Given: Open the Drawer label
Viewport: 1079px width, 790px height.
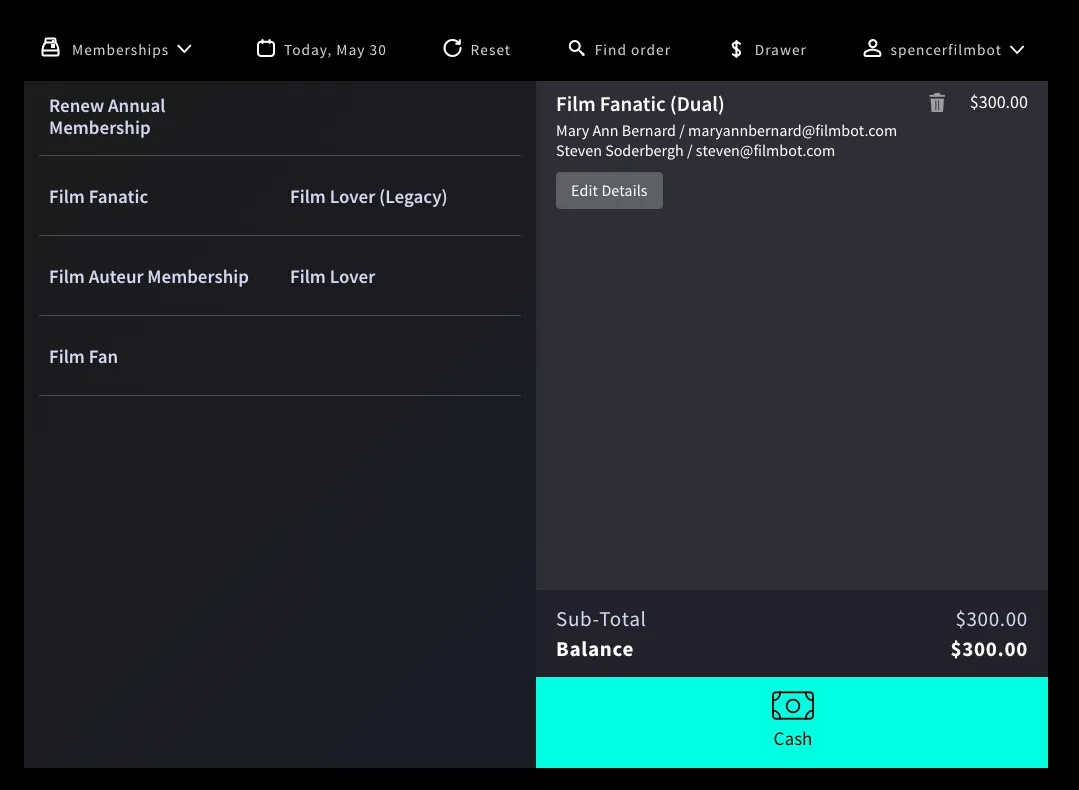Looking at the screenshot, I should click(x=780, y=50).
